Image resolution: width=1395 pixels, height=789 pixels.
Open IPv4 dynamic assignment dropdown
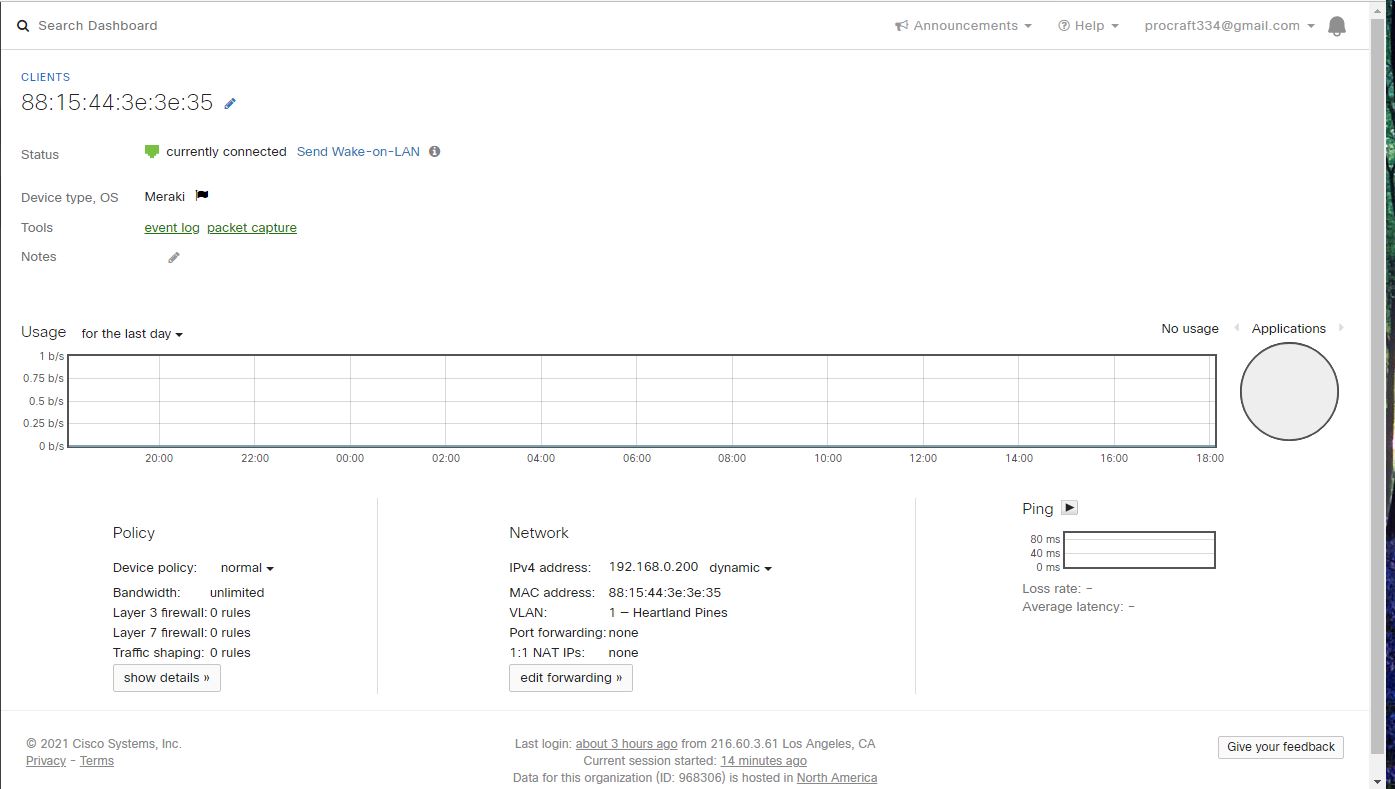point(740,568)
